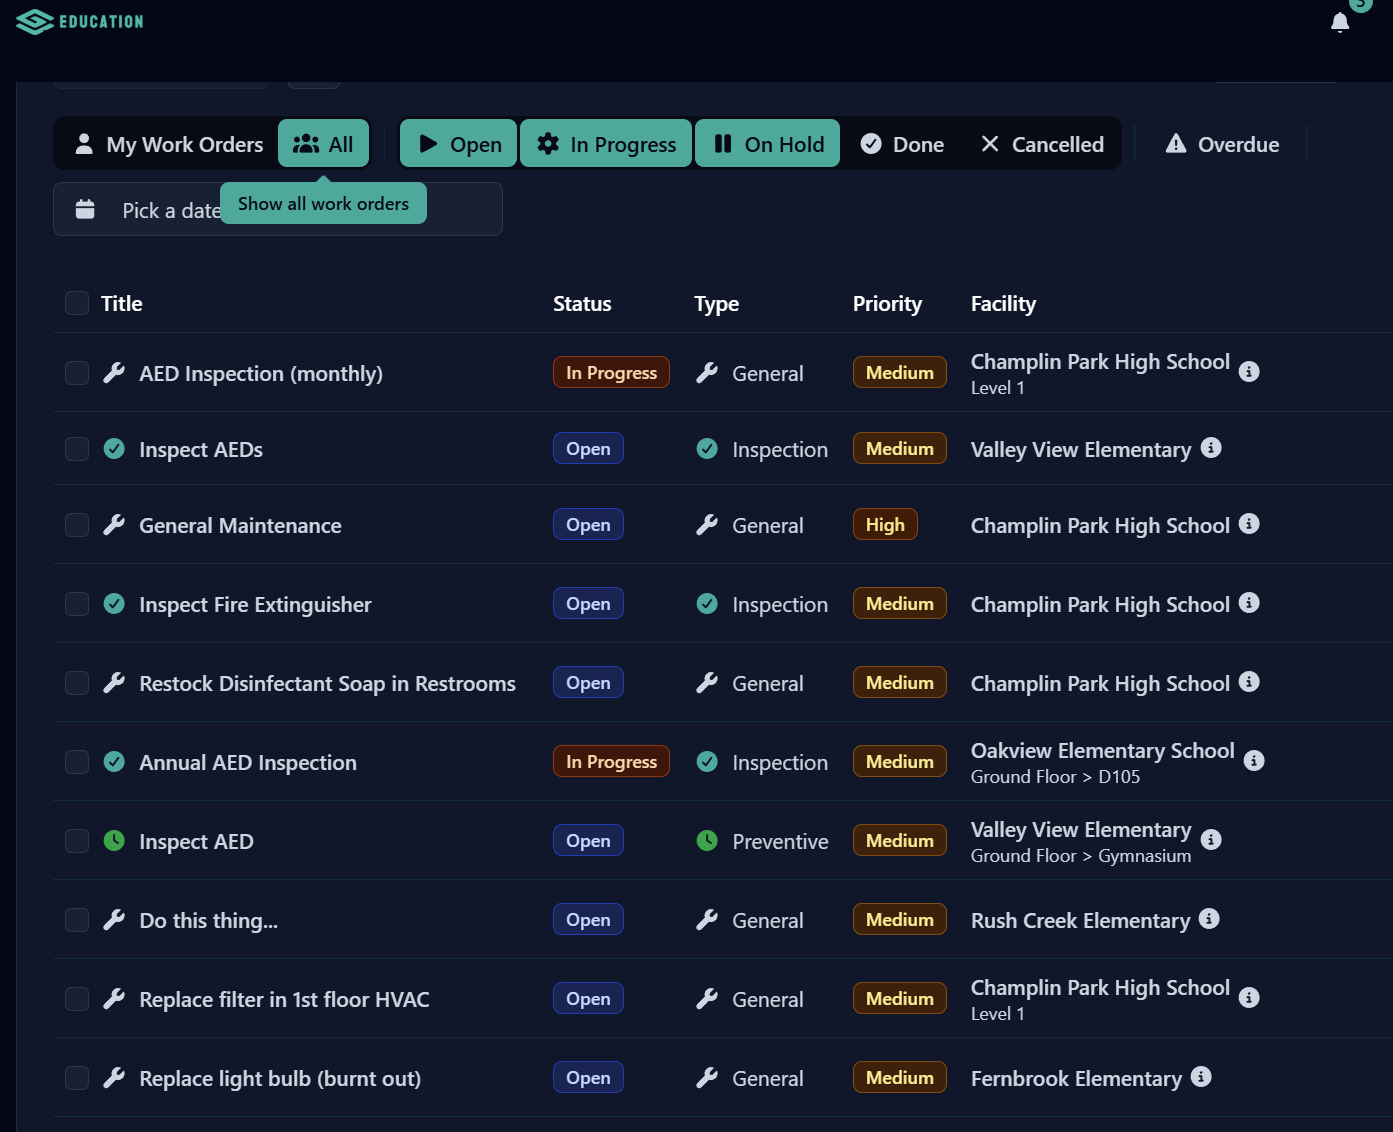
Task: Click checkmark icon of Inspect Fire Extinguisher title
Action: [x=114, y=604]
